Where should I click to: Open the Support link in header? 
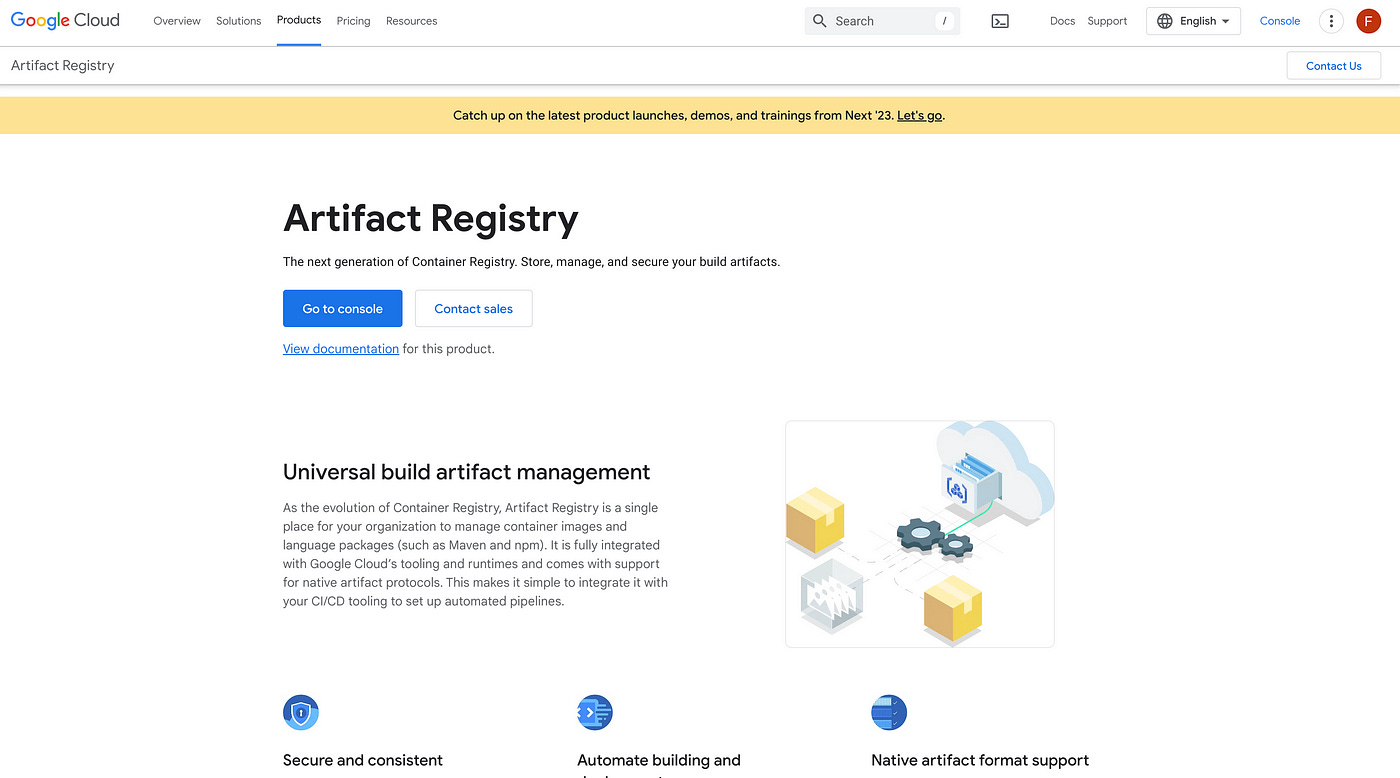pyautogui.click(x=1107, y=21)
